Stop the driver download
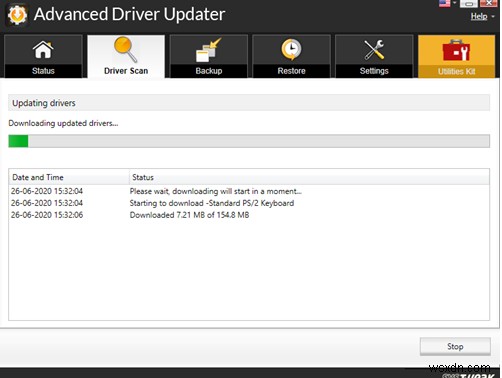 455,346
